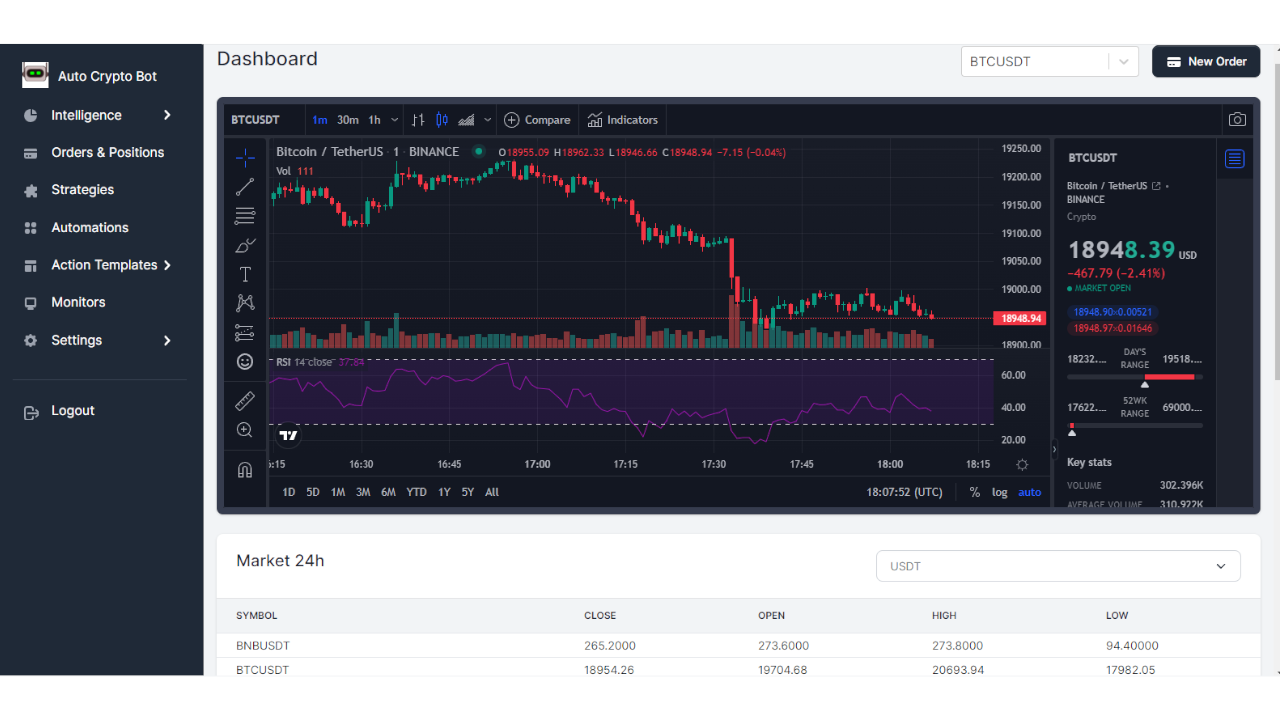Click the market status dot beside BINANCE
Viewport: 1280px width, 720px height.
(479, 152)
